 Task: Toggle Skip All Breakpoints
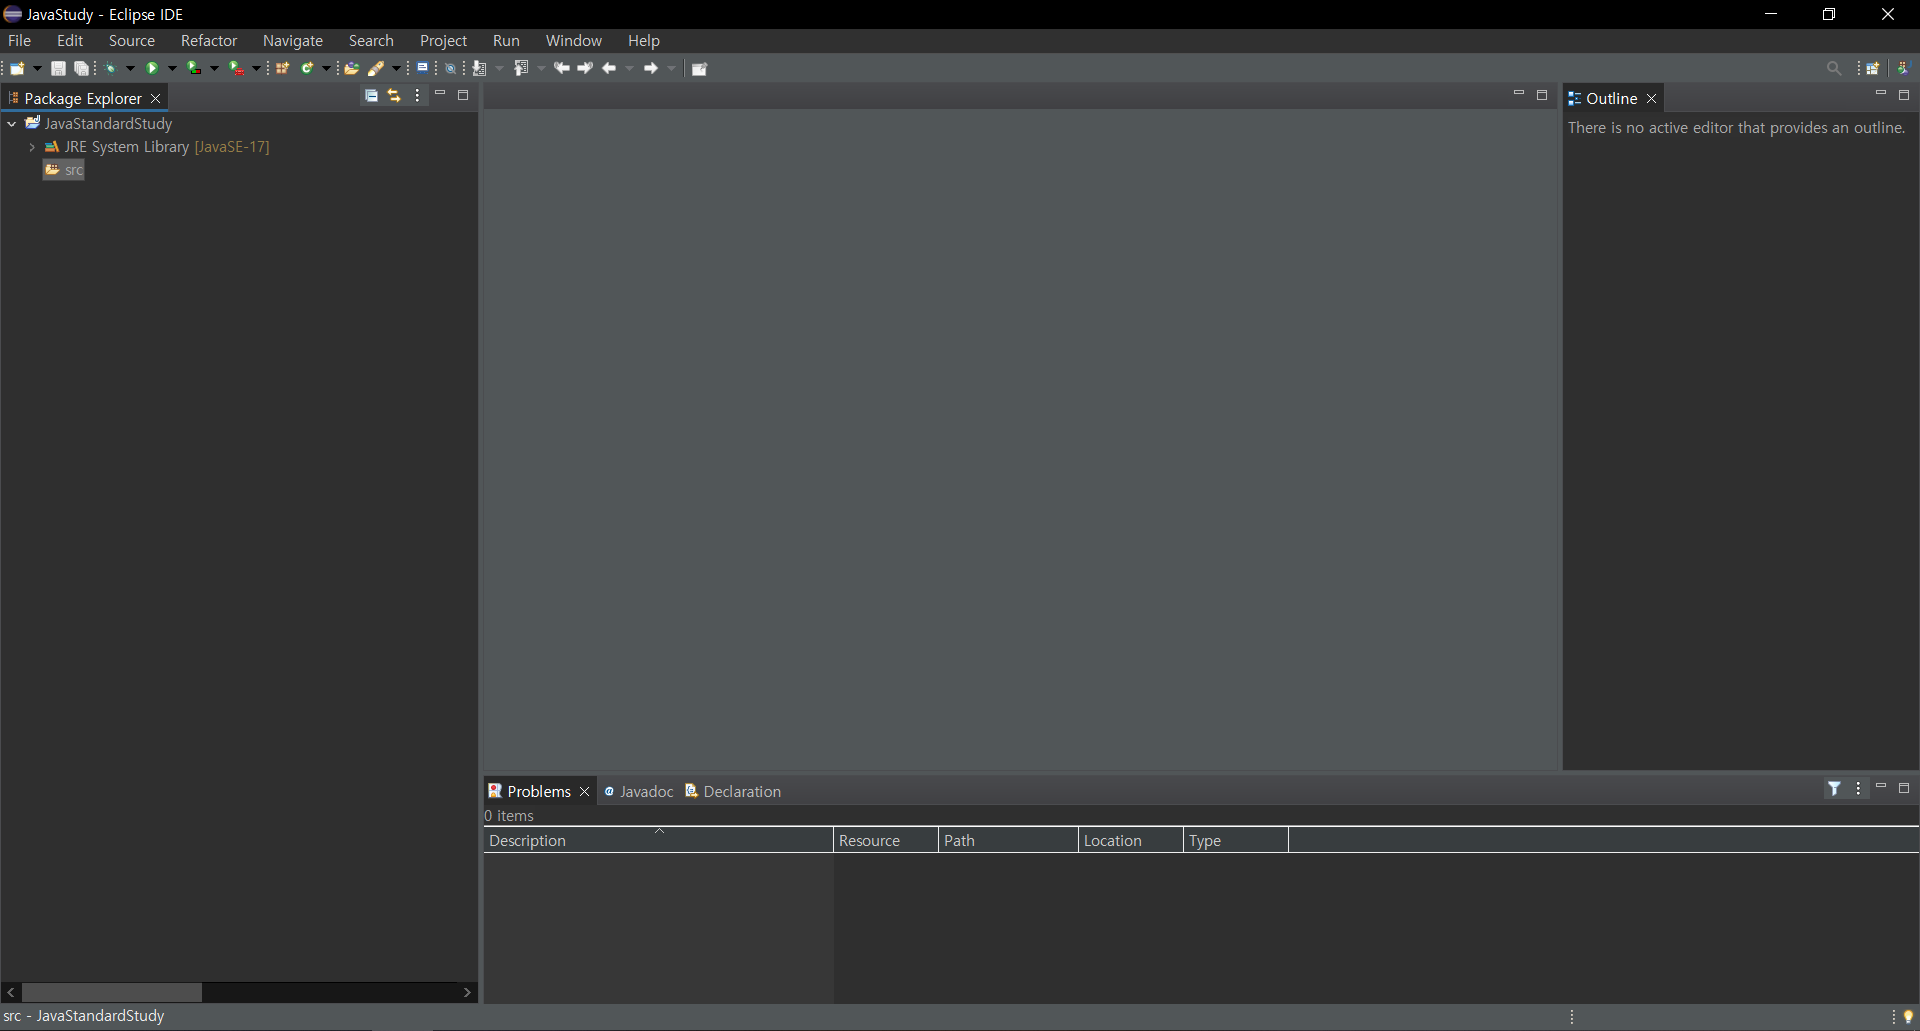(x=451, y=69)
